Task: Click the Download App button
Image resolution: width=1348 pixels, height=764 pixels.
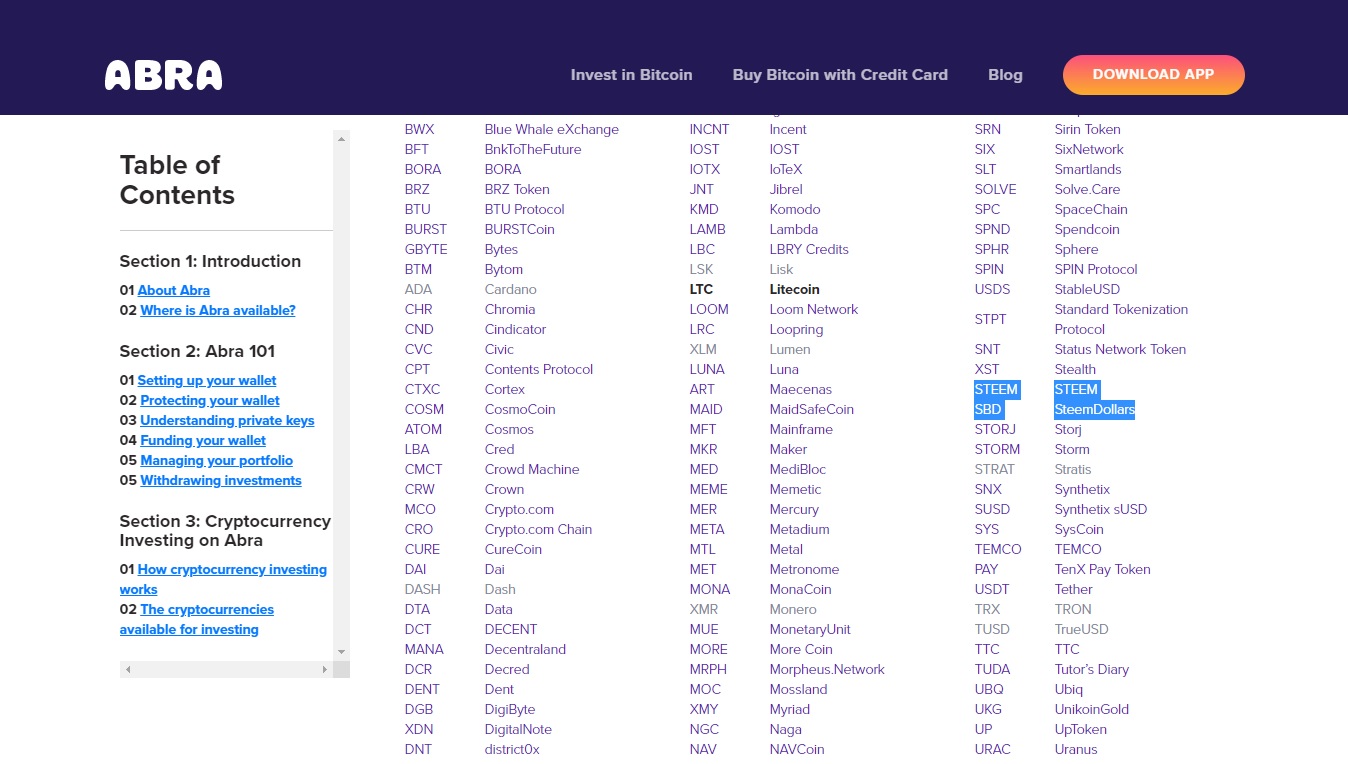Action: [1153, 75]
